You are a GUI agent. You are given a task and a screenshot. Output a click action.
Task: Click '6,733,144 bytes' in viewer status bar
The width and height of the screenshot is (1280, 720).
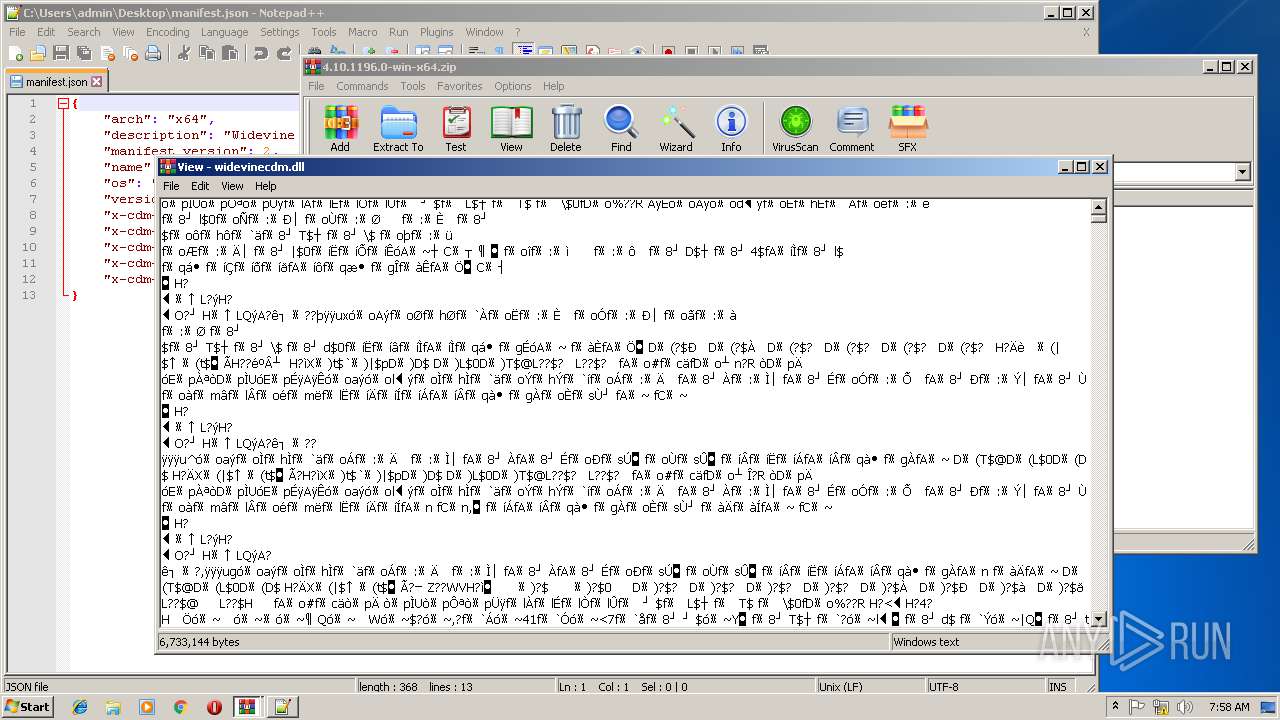click(x=199, y=642)
